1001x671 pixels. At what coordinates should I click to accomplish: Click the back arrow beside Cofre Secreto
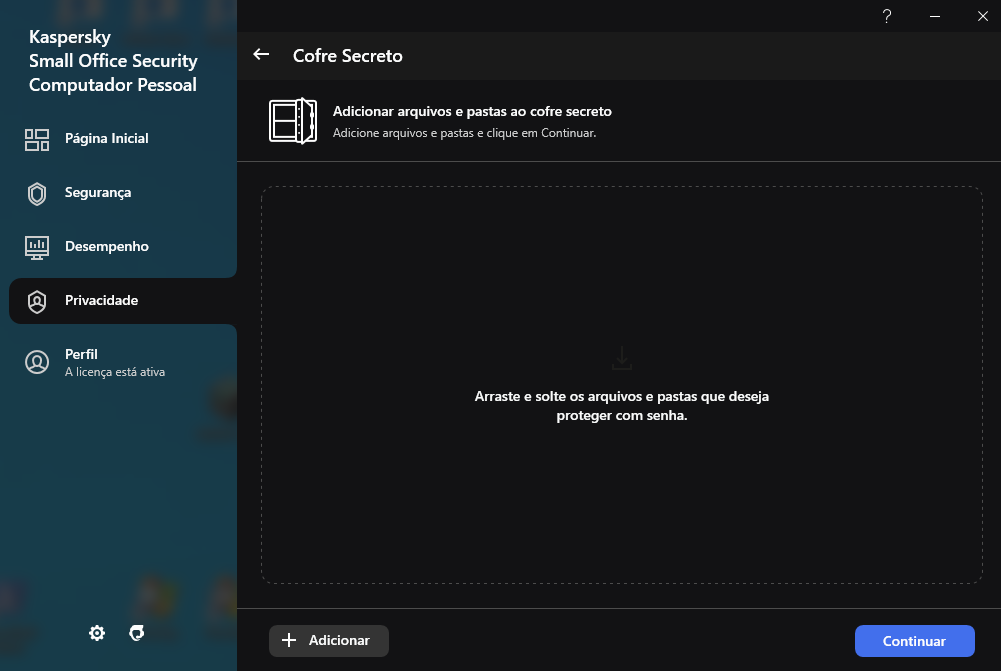[262, 55]
